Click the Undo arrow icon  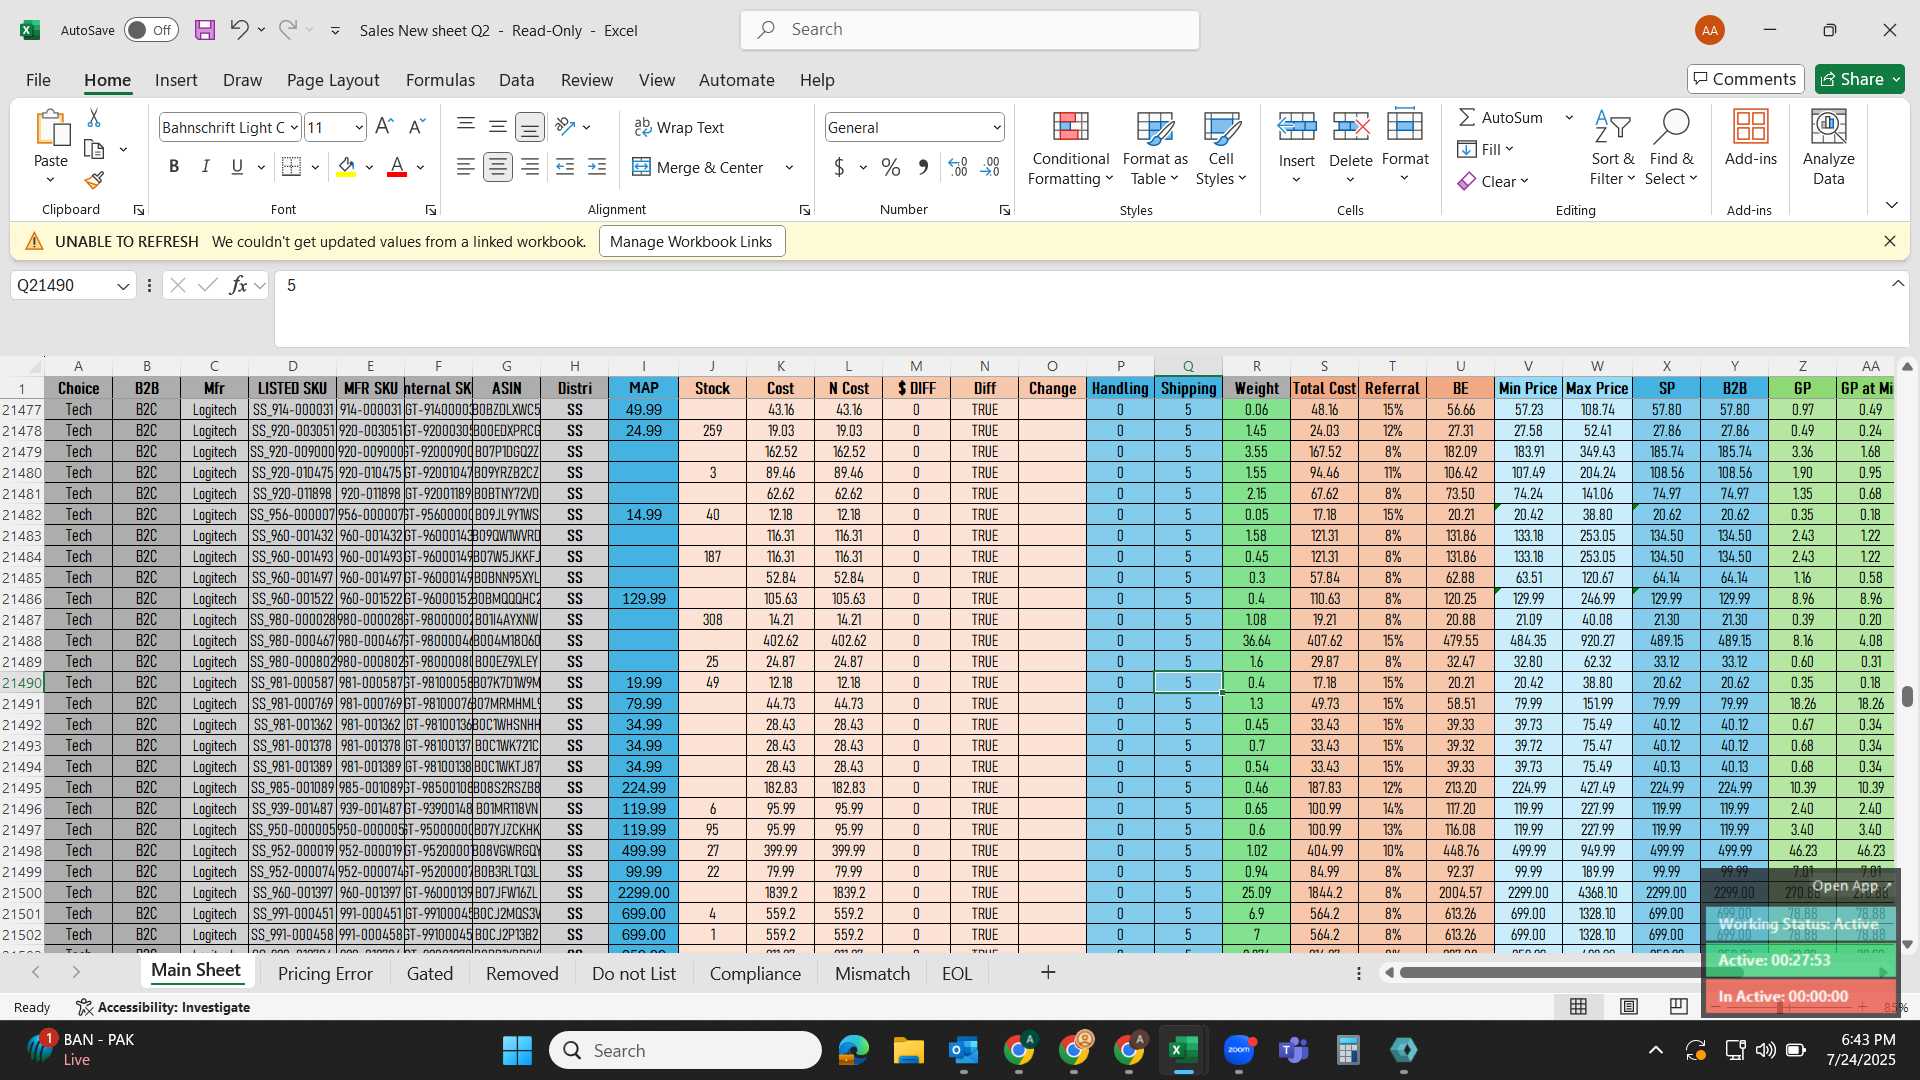(x=238, y=29)
